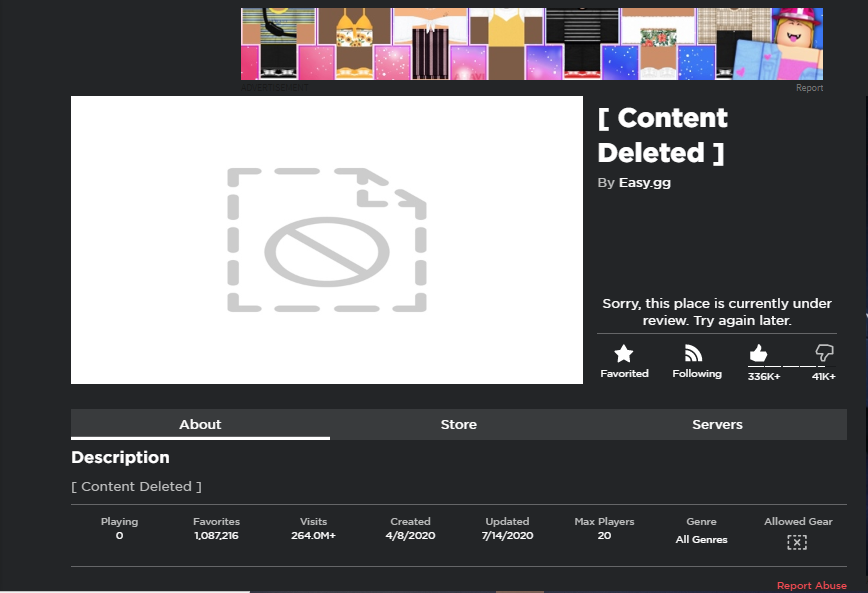868x593 pixels.
Task: Click the Following label text
Action: pos(697,374)
